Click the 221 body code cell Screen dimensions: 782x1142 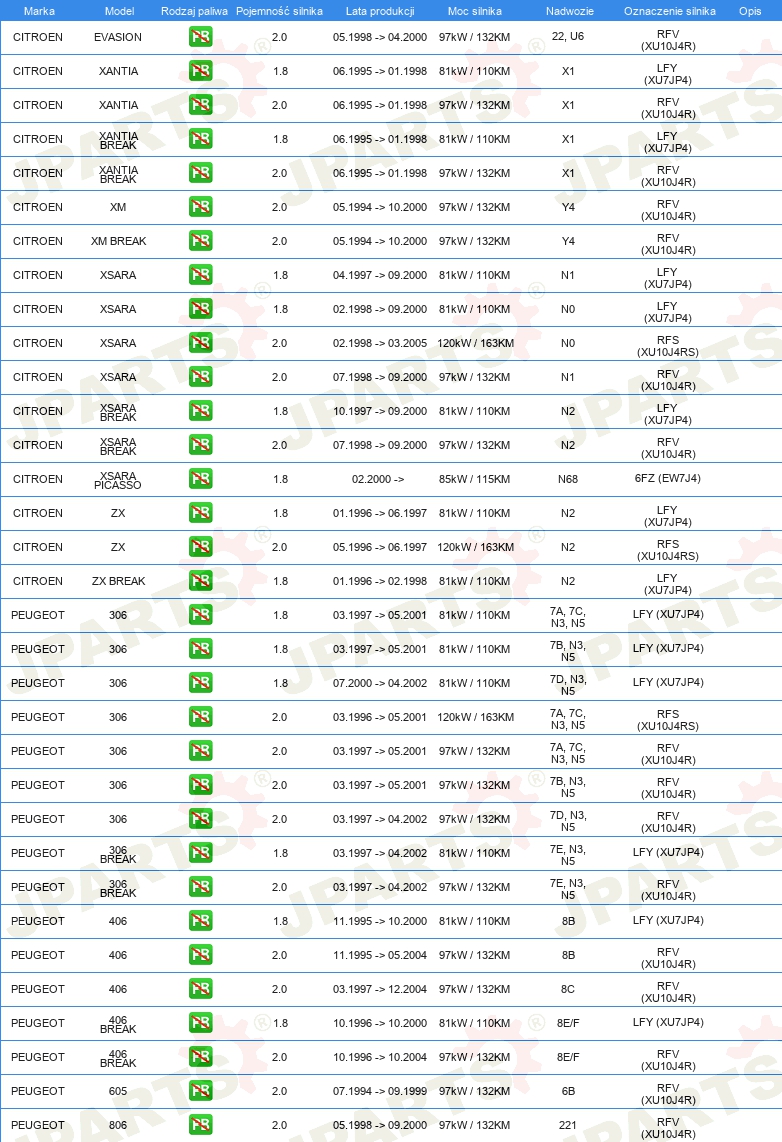[x=568, y=1125]
